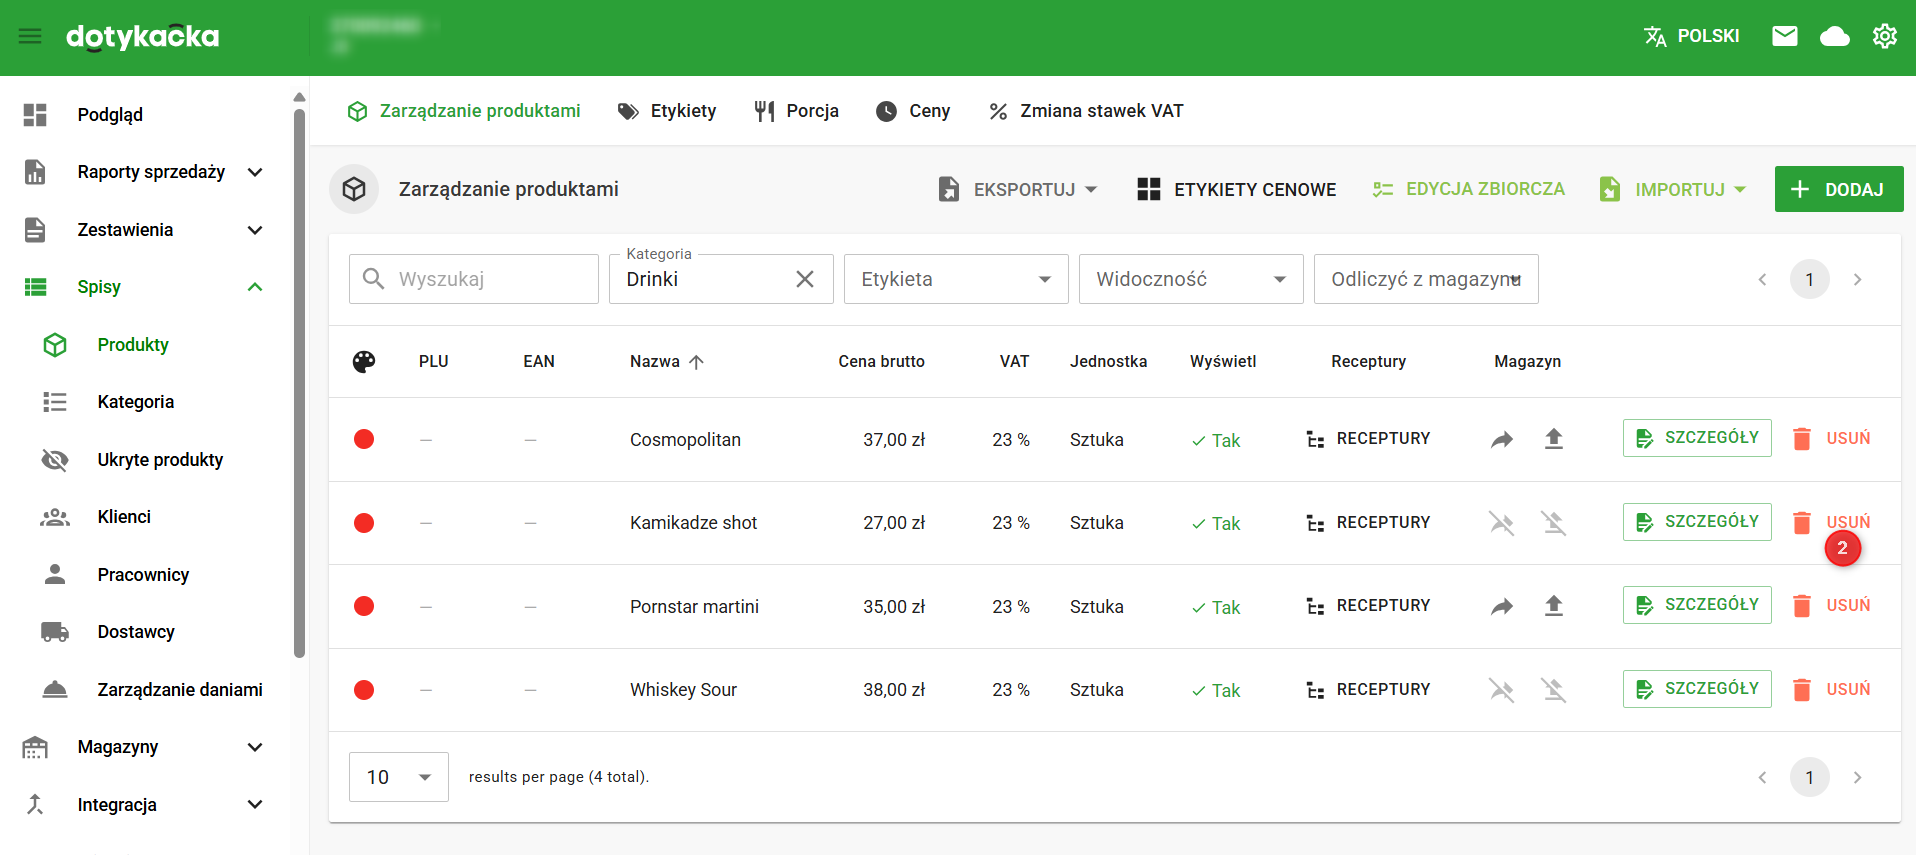Expand the Widoczność filter dropdown
This screenshot has height=855, width=1916.
coord(1190,279)
